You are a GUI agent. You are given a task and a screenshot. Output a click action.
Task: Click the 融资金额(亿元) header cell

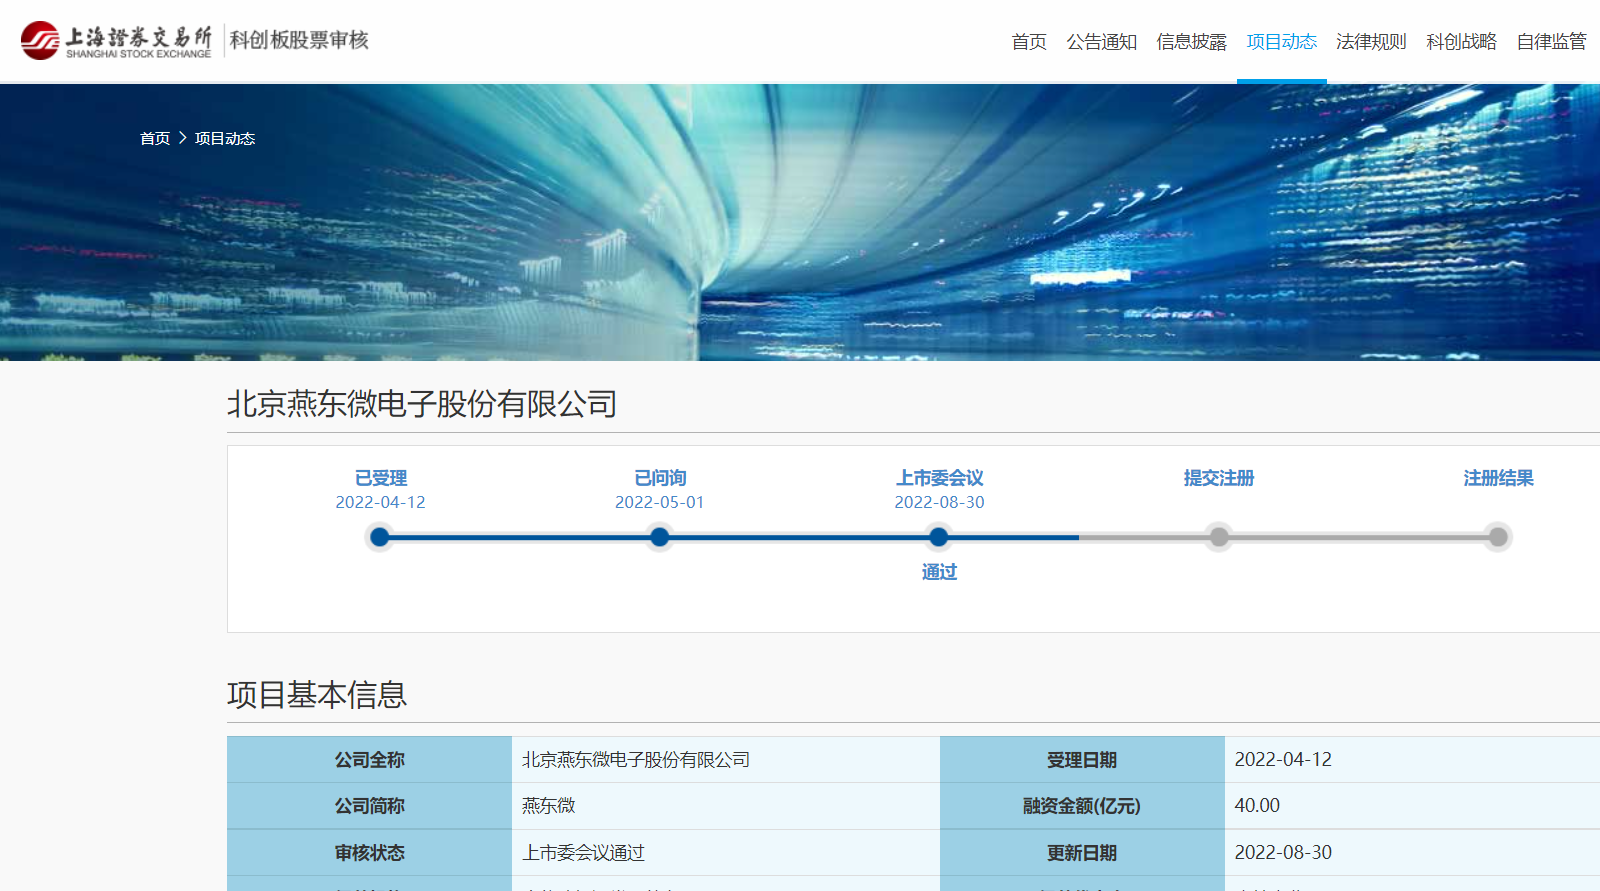click(1082, 806)
